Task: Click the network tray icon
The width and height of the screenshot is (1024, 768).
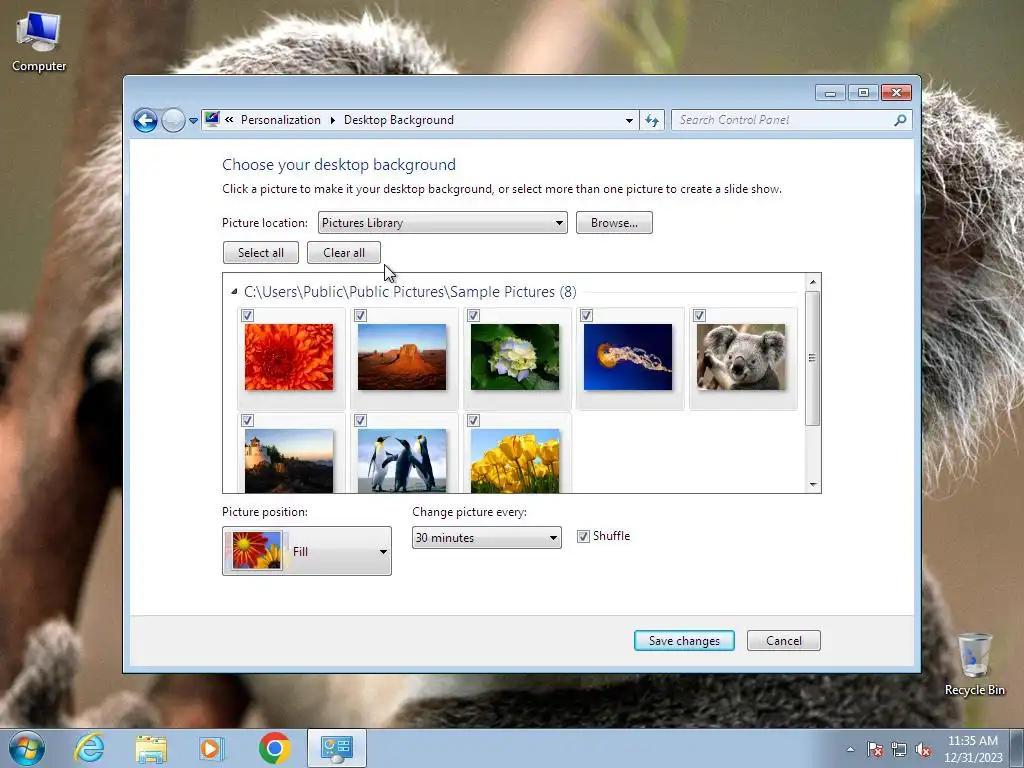Action: click(899, 749)
